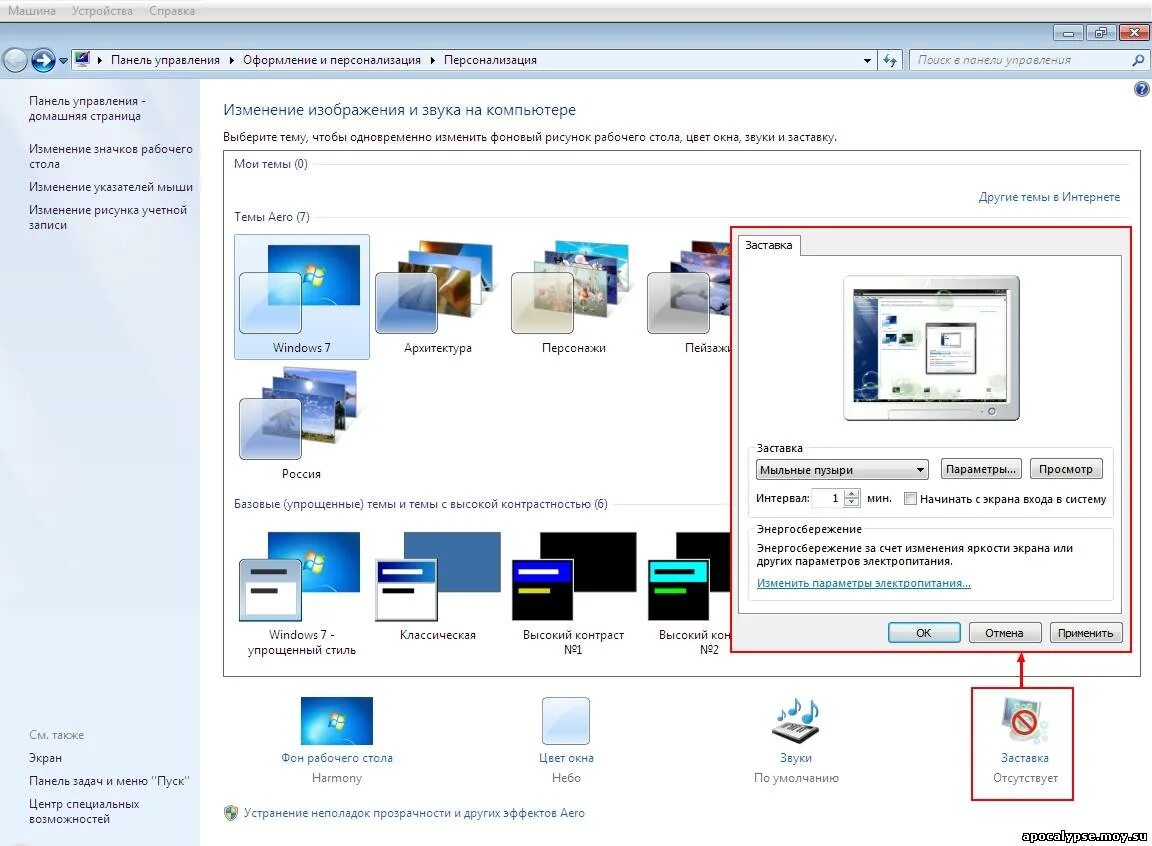Click the control panel icon in address bar

click(82, 59)
